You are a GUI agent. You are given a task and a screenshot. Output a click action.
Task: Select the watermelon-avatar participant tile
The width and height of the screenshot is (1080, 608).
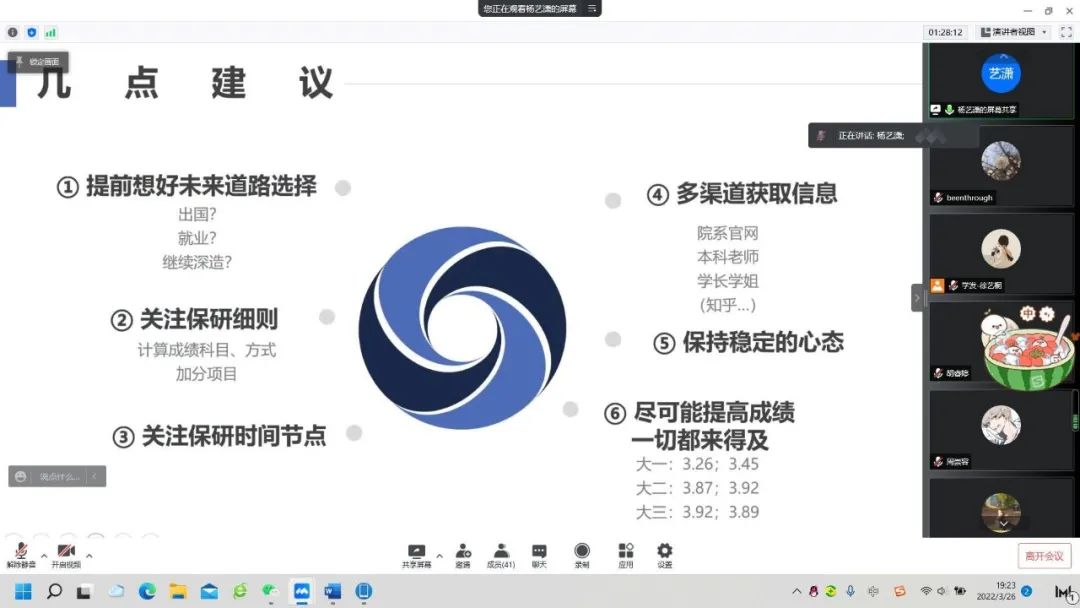click(1001, 342)
